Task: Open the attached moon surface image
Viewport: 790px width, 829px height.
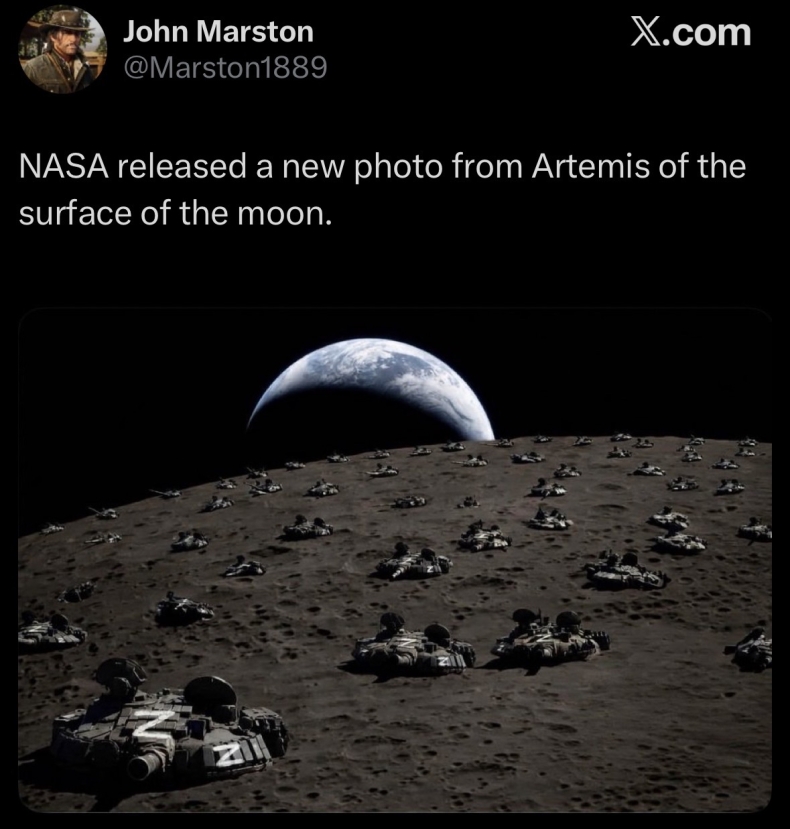Action: (x=395, y=560)
